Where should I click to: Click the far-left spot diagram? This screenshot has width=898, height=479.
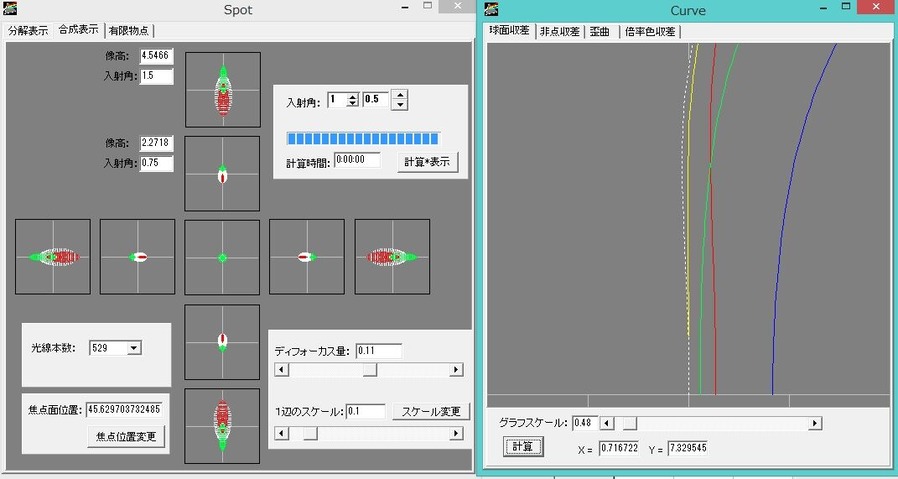click(53, 257)
